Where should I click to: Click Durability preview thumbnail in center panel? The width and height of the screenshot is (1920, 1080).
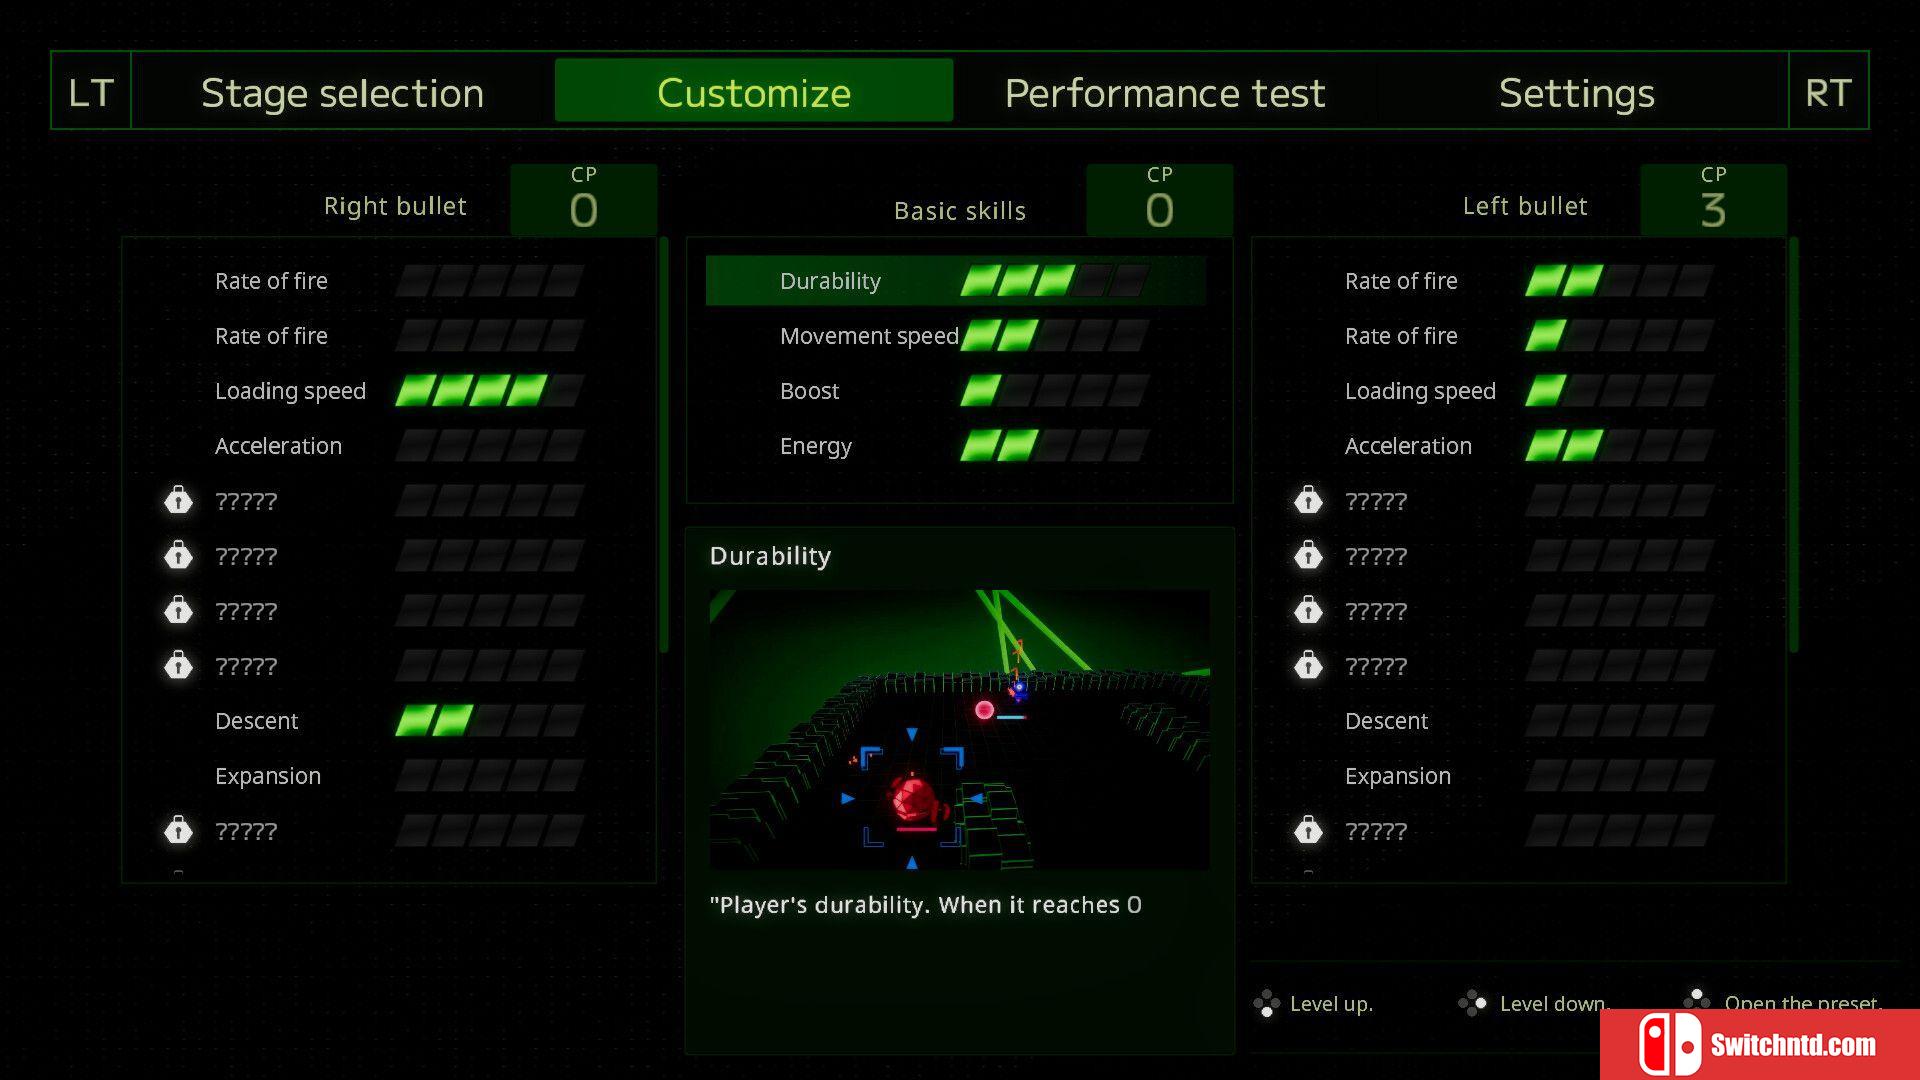960,723
